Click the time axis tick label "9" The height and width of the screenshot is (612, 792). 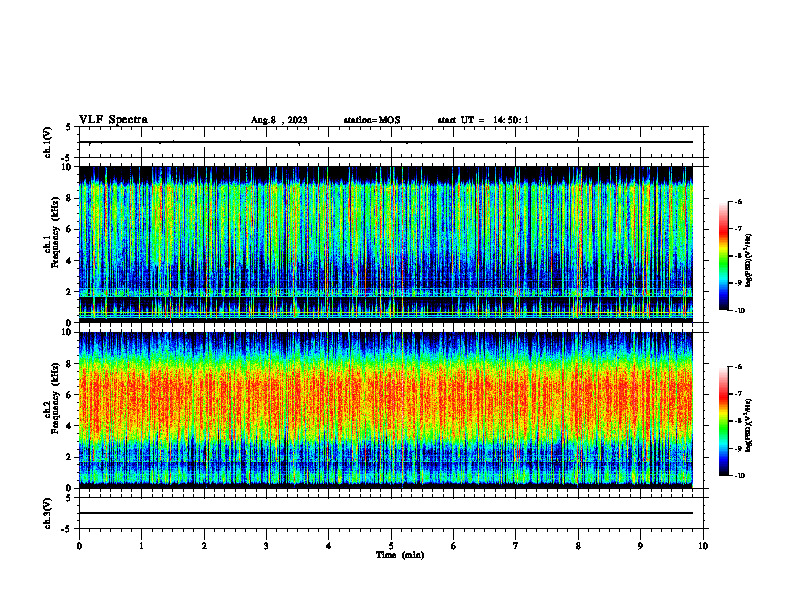(x=640, y=546)
